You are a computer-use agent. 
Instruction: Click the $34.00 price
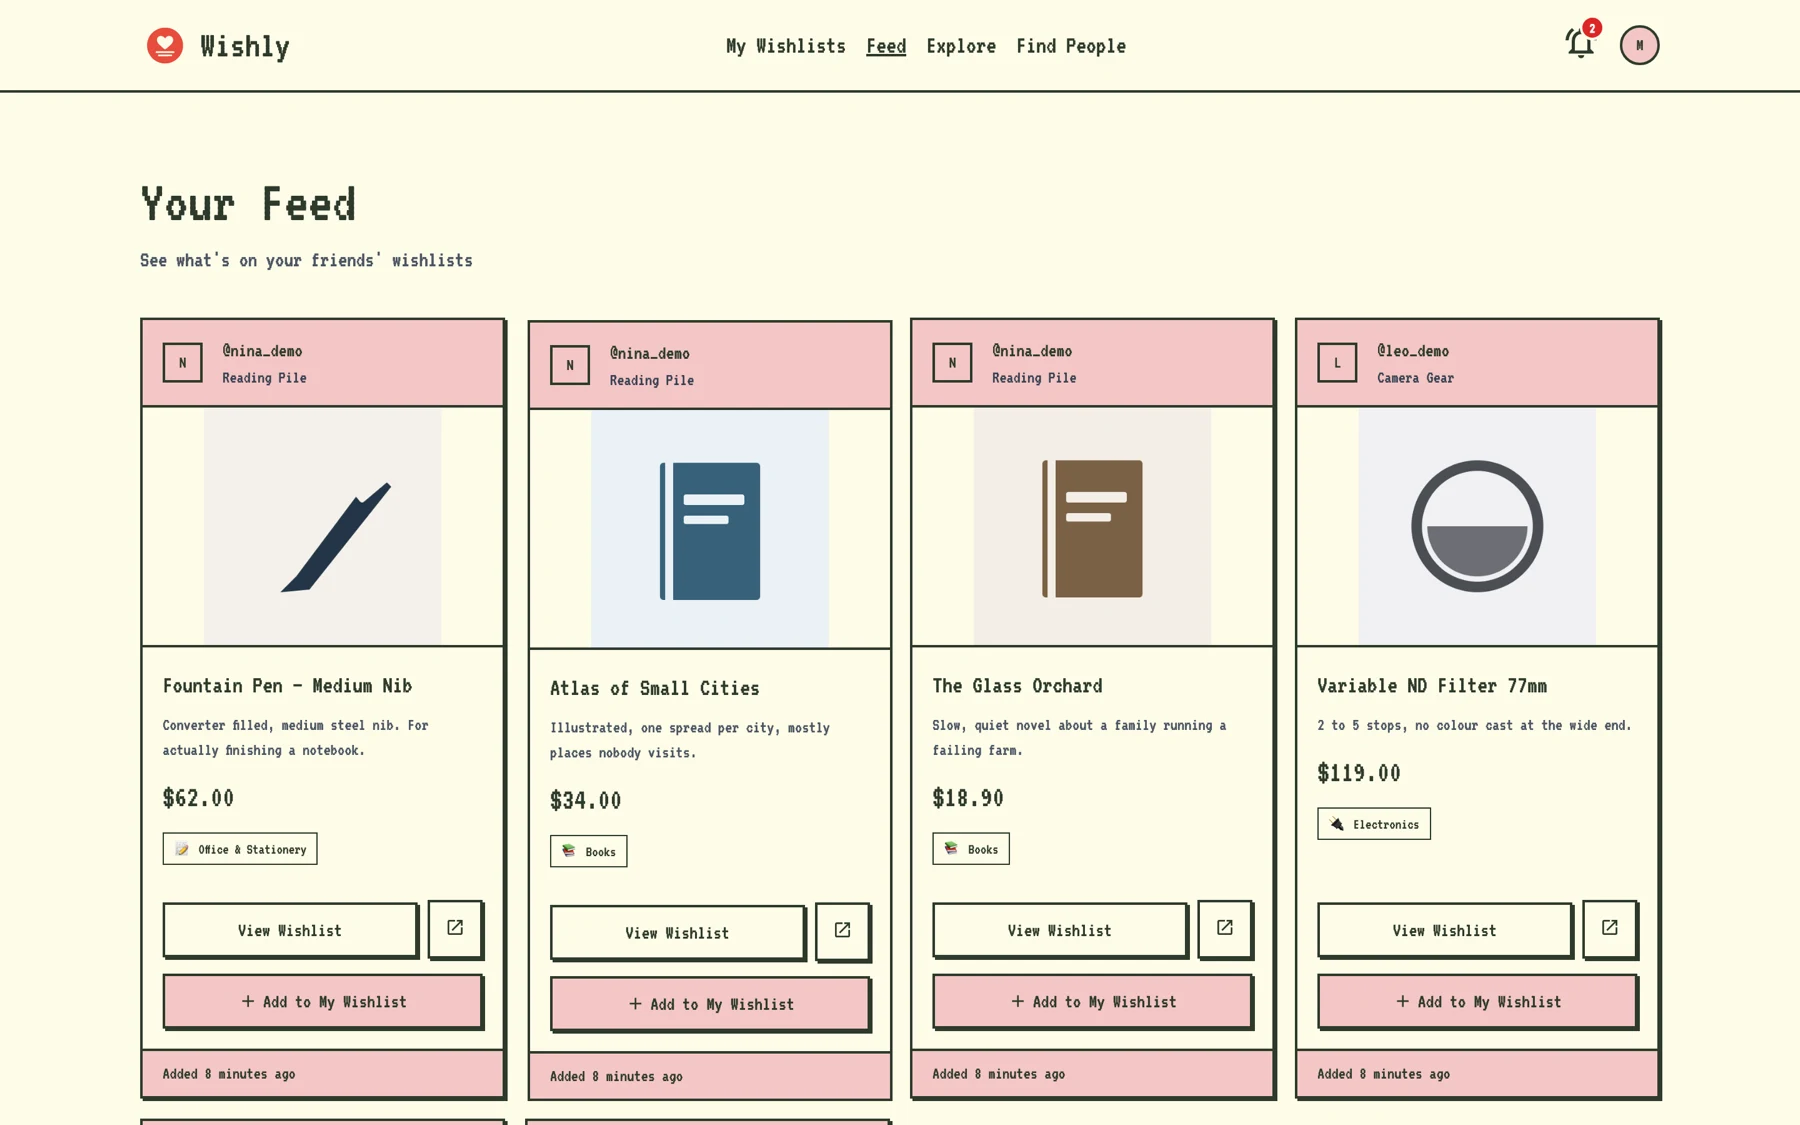click(585, 800)
